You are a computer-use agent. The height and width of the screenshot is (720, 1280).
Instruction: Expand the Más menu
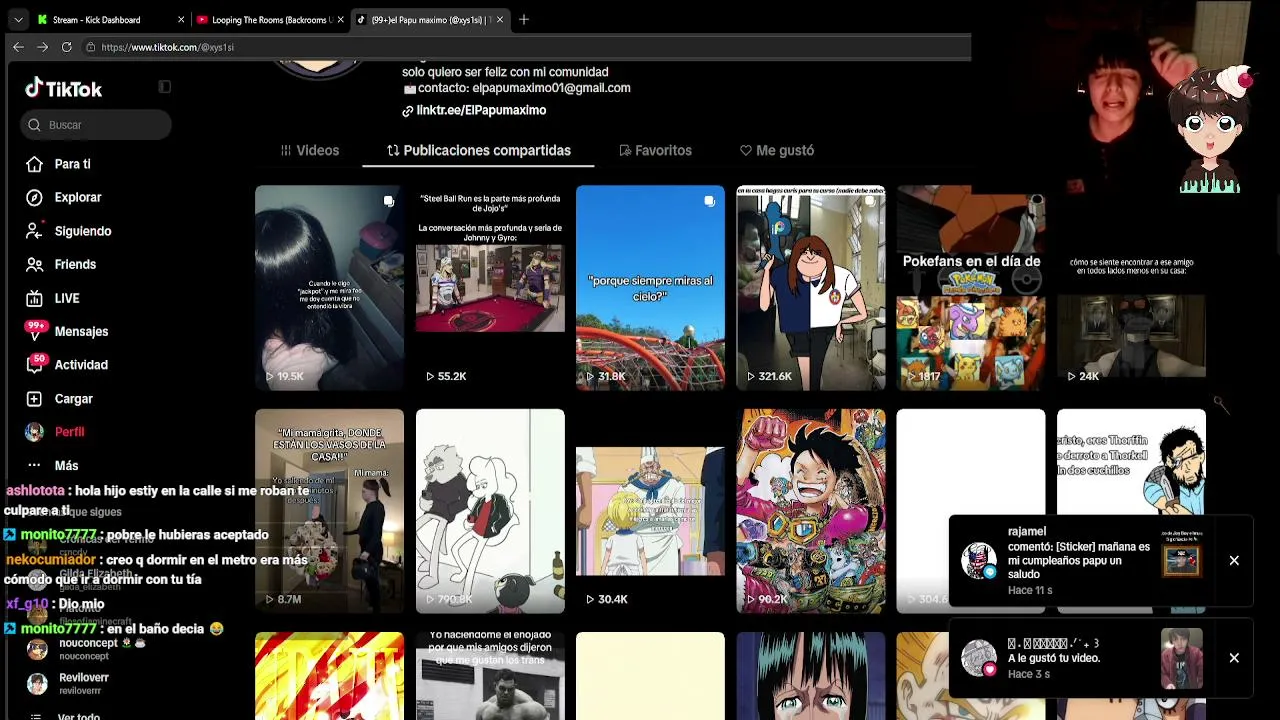pyautogui.click(x=66, y=466)
